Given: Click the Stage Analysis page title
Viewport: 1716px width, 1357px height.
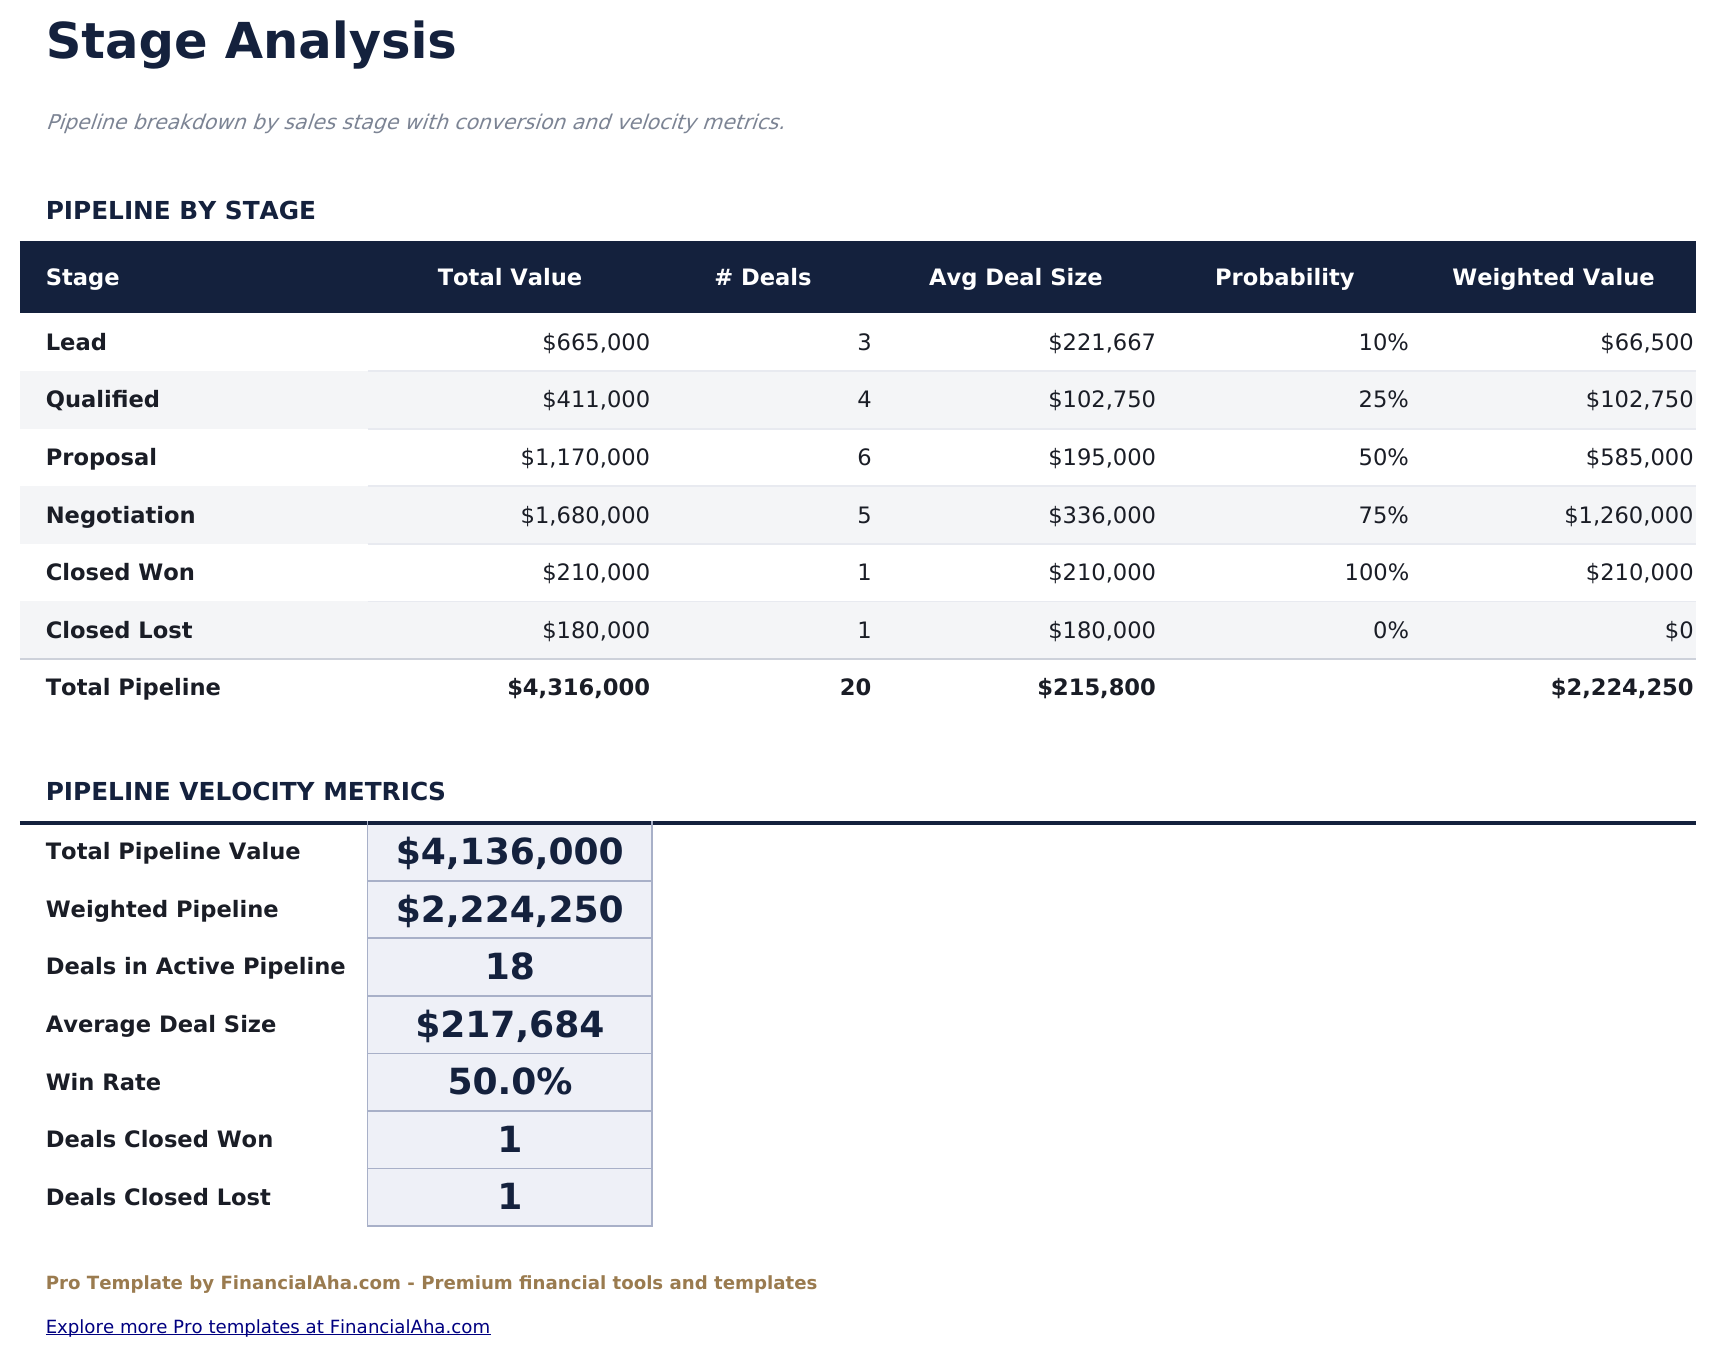Looking at the screenshot, I should (251, 42).
